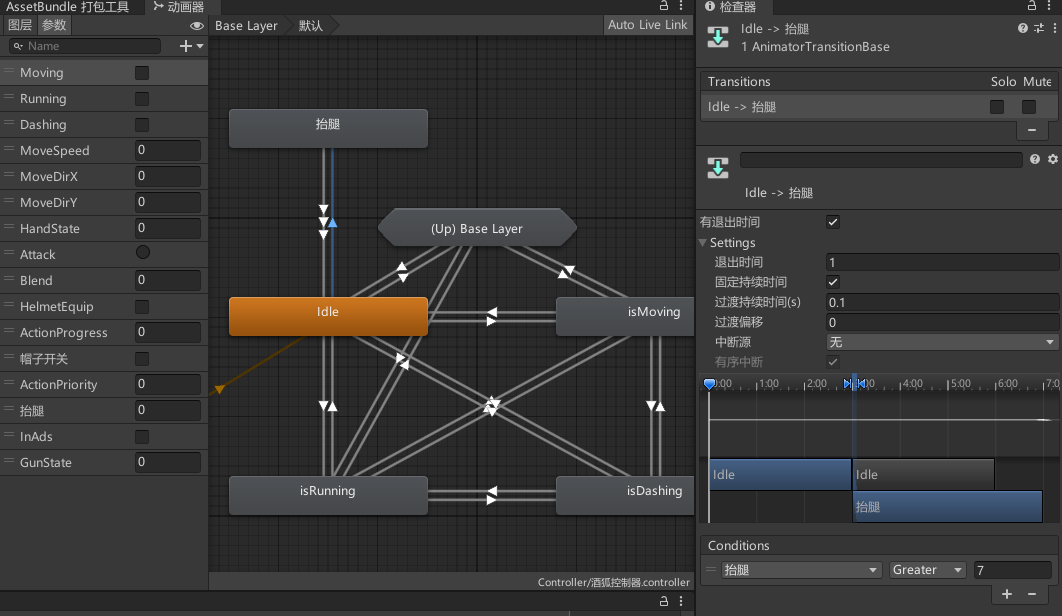The width and height of the screenshot is (1062, 616).
Task: Click the Auto Live Link button
Action: [x=647, y=25]
